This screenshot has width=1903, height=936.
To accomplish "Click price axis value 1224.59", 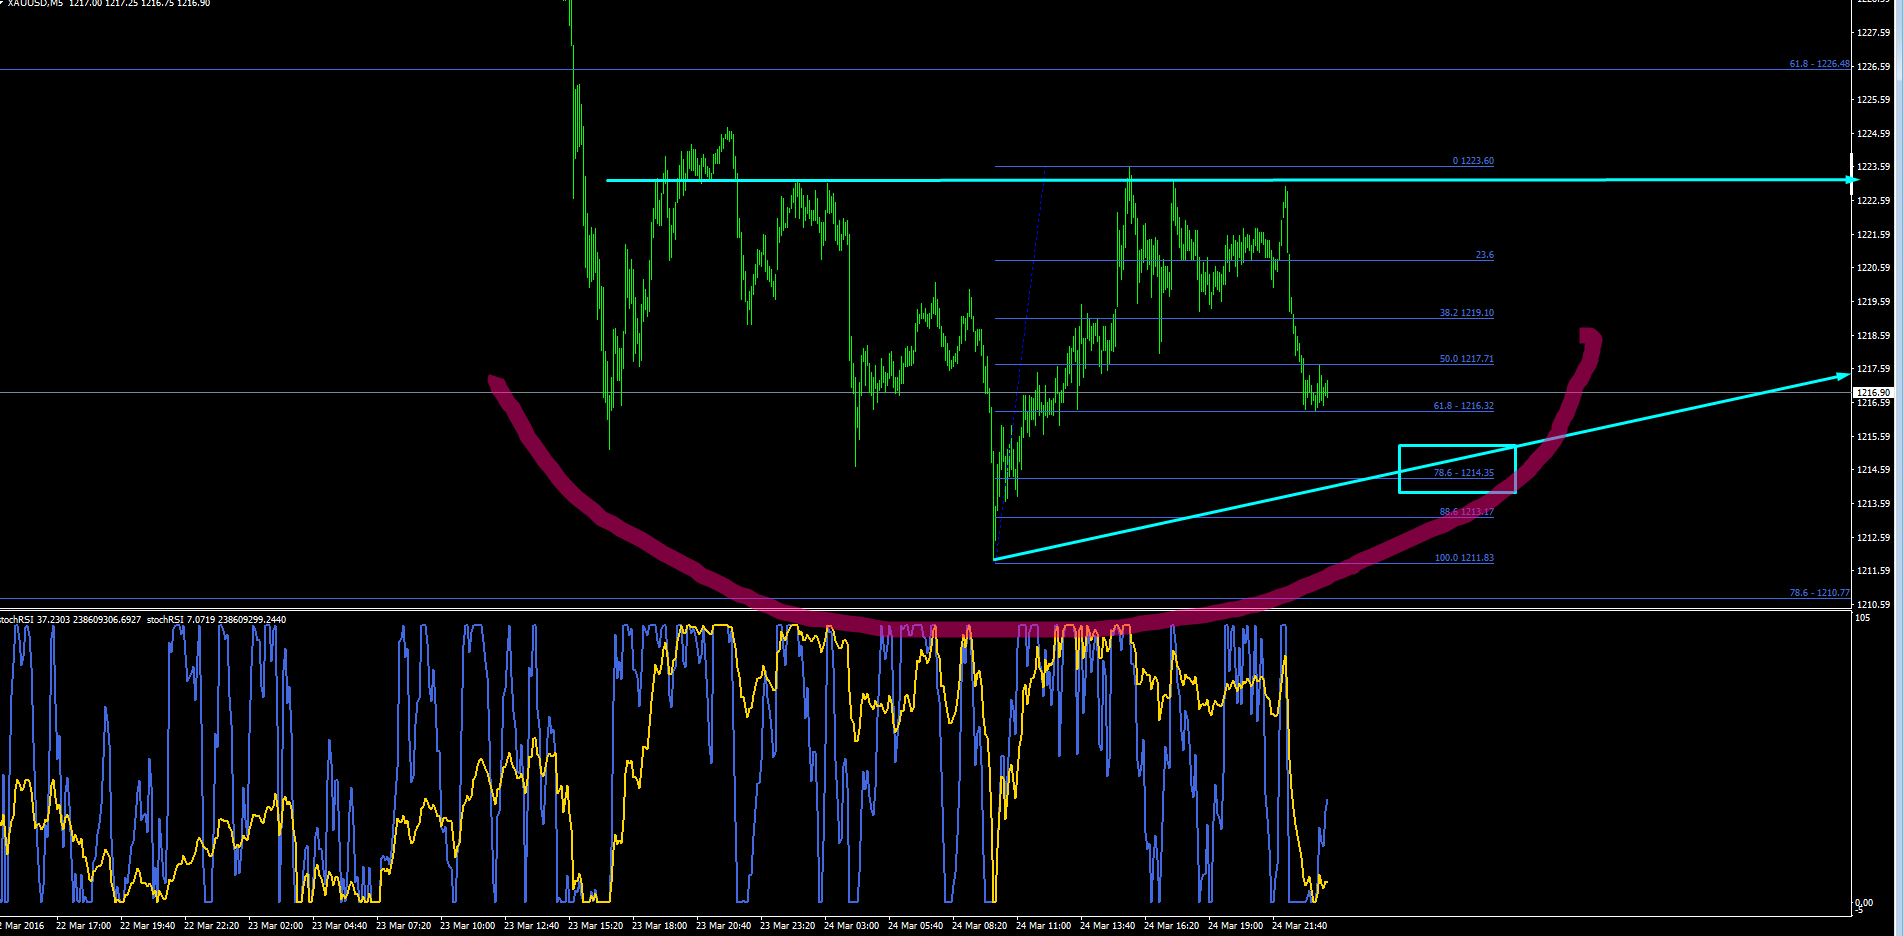I will [x=1873, y=134].
